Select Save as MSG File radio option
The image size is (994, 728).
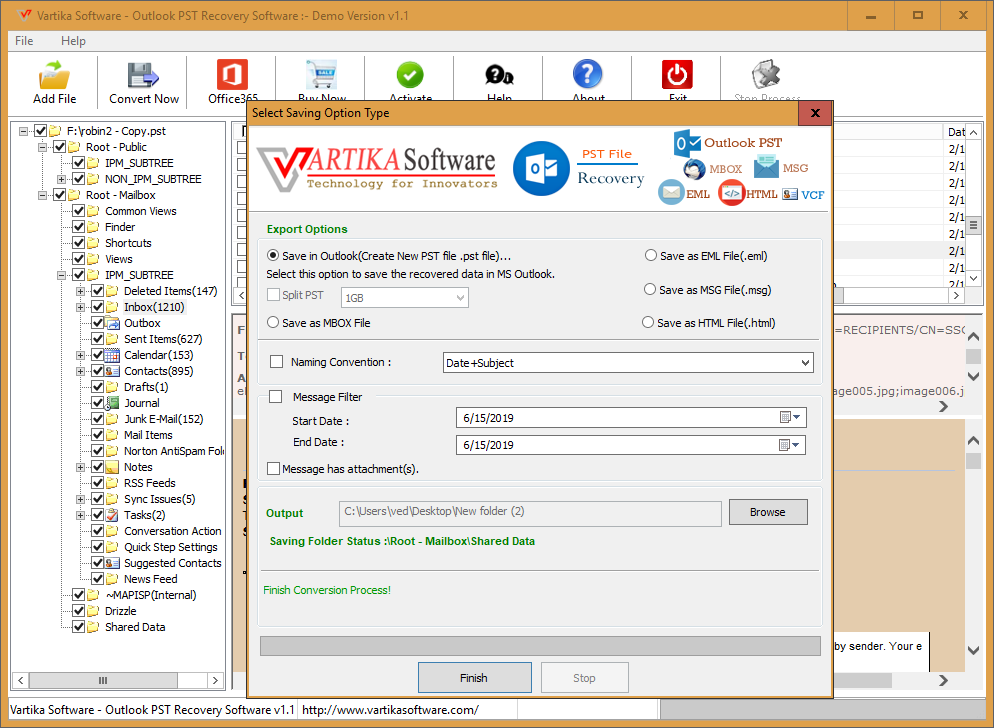[x=650, y=289]
